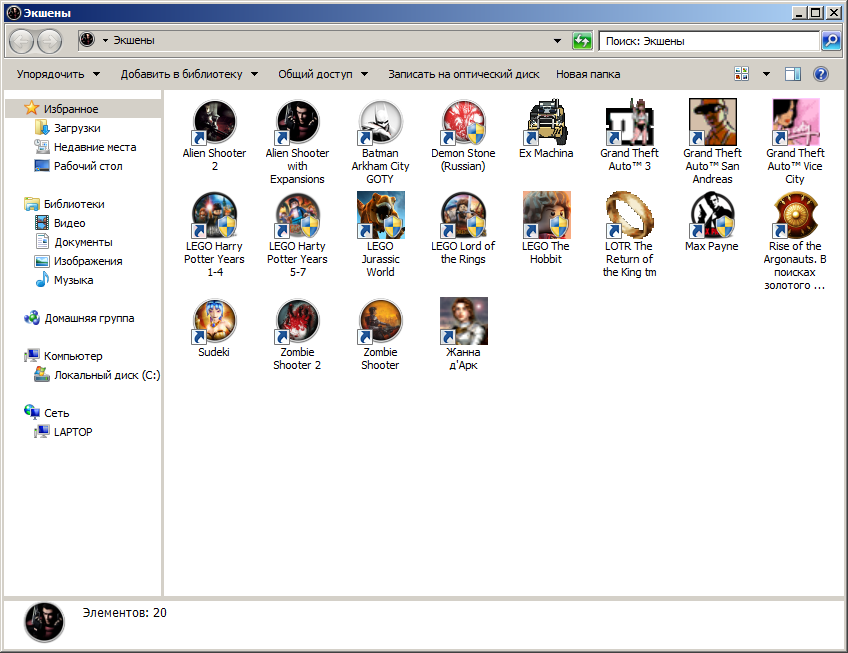This screenshot has width=848, height=653.
Task: Expand the address bar history dropdown
Action: point(557,41)
